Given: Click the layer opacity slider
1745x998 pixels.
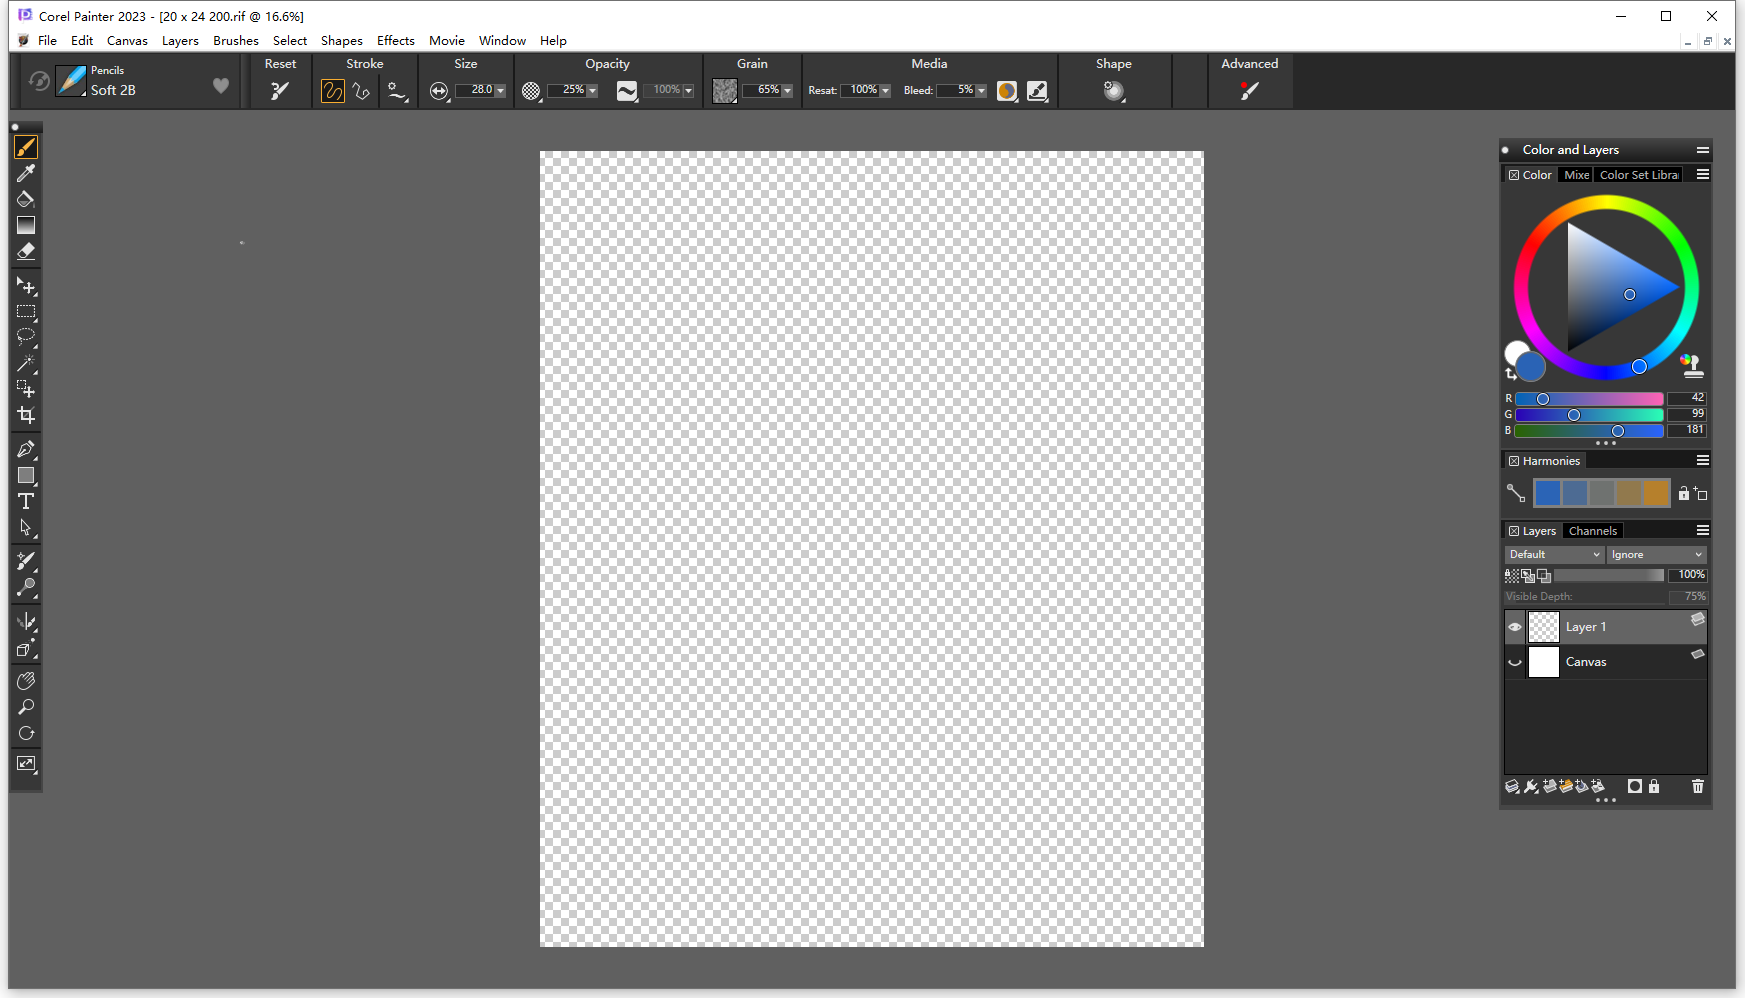Looking at the screenshot, I should [1609, 575].
